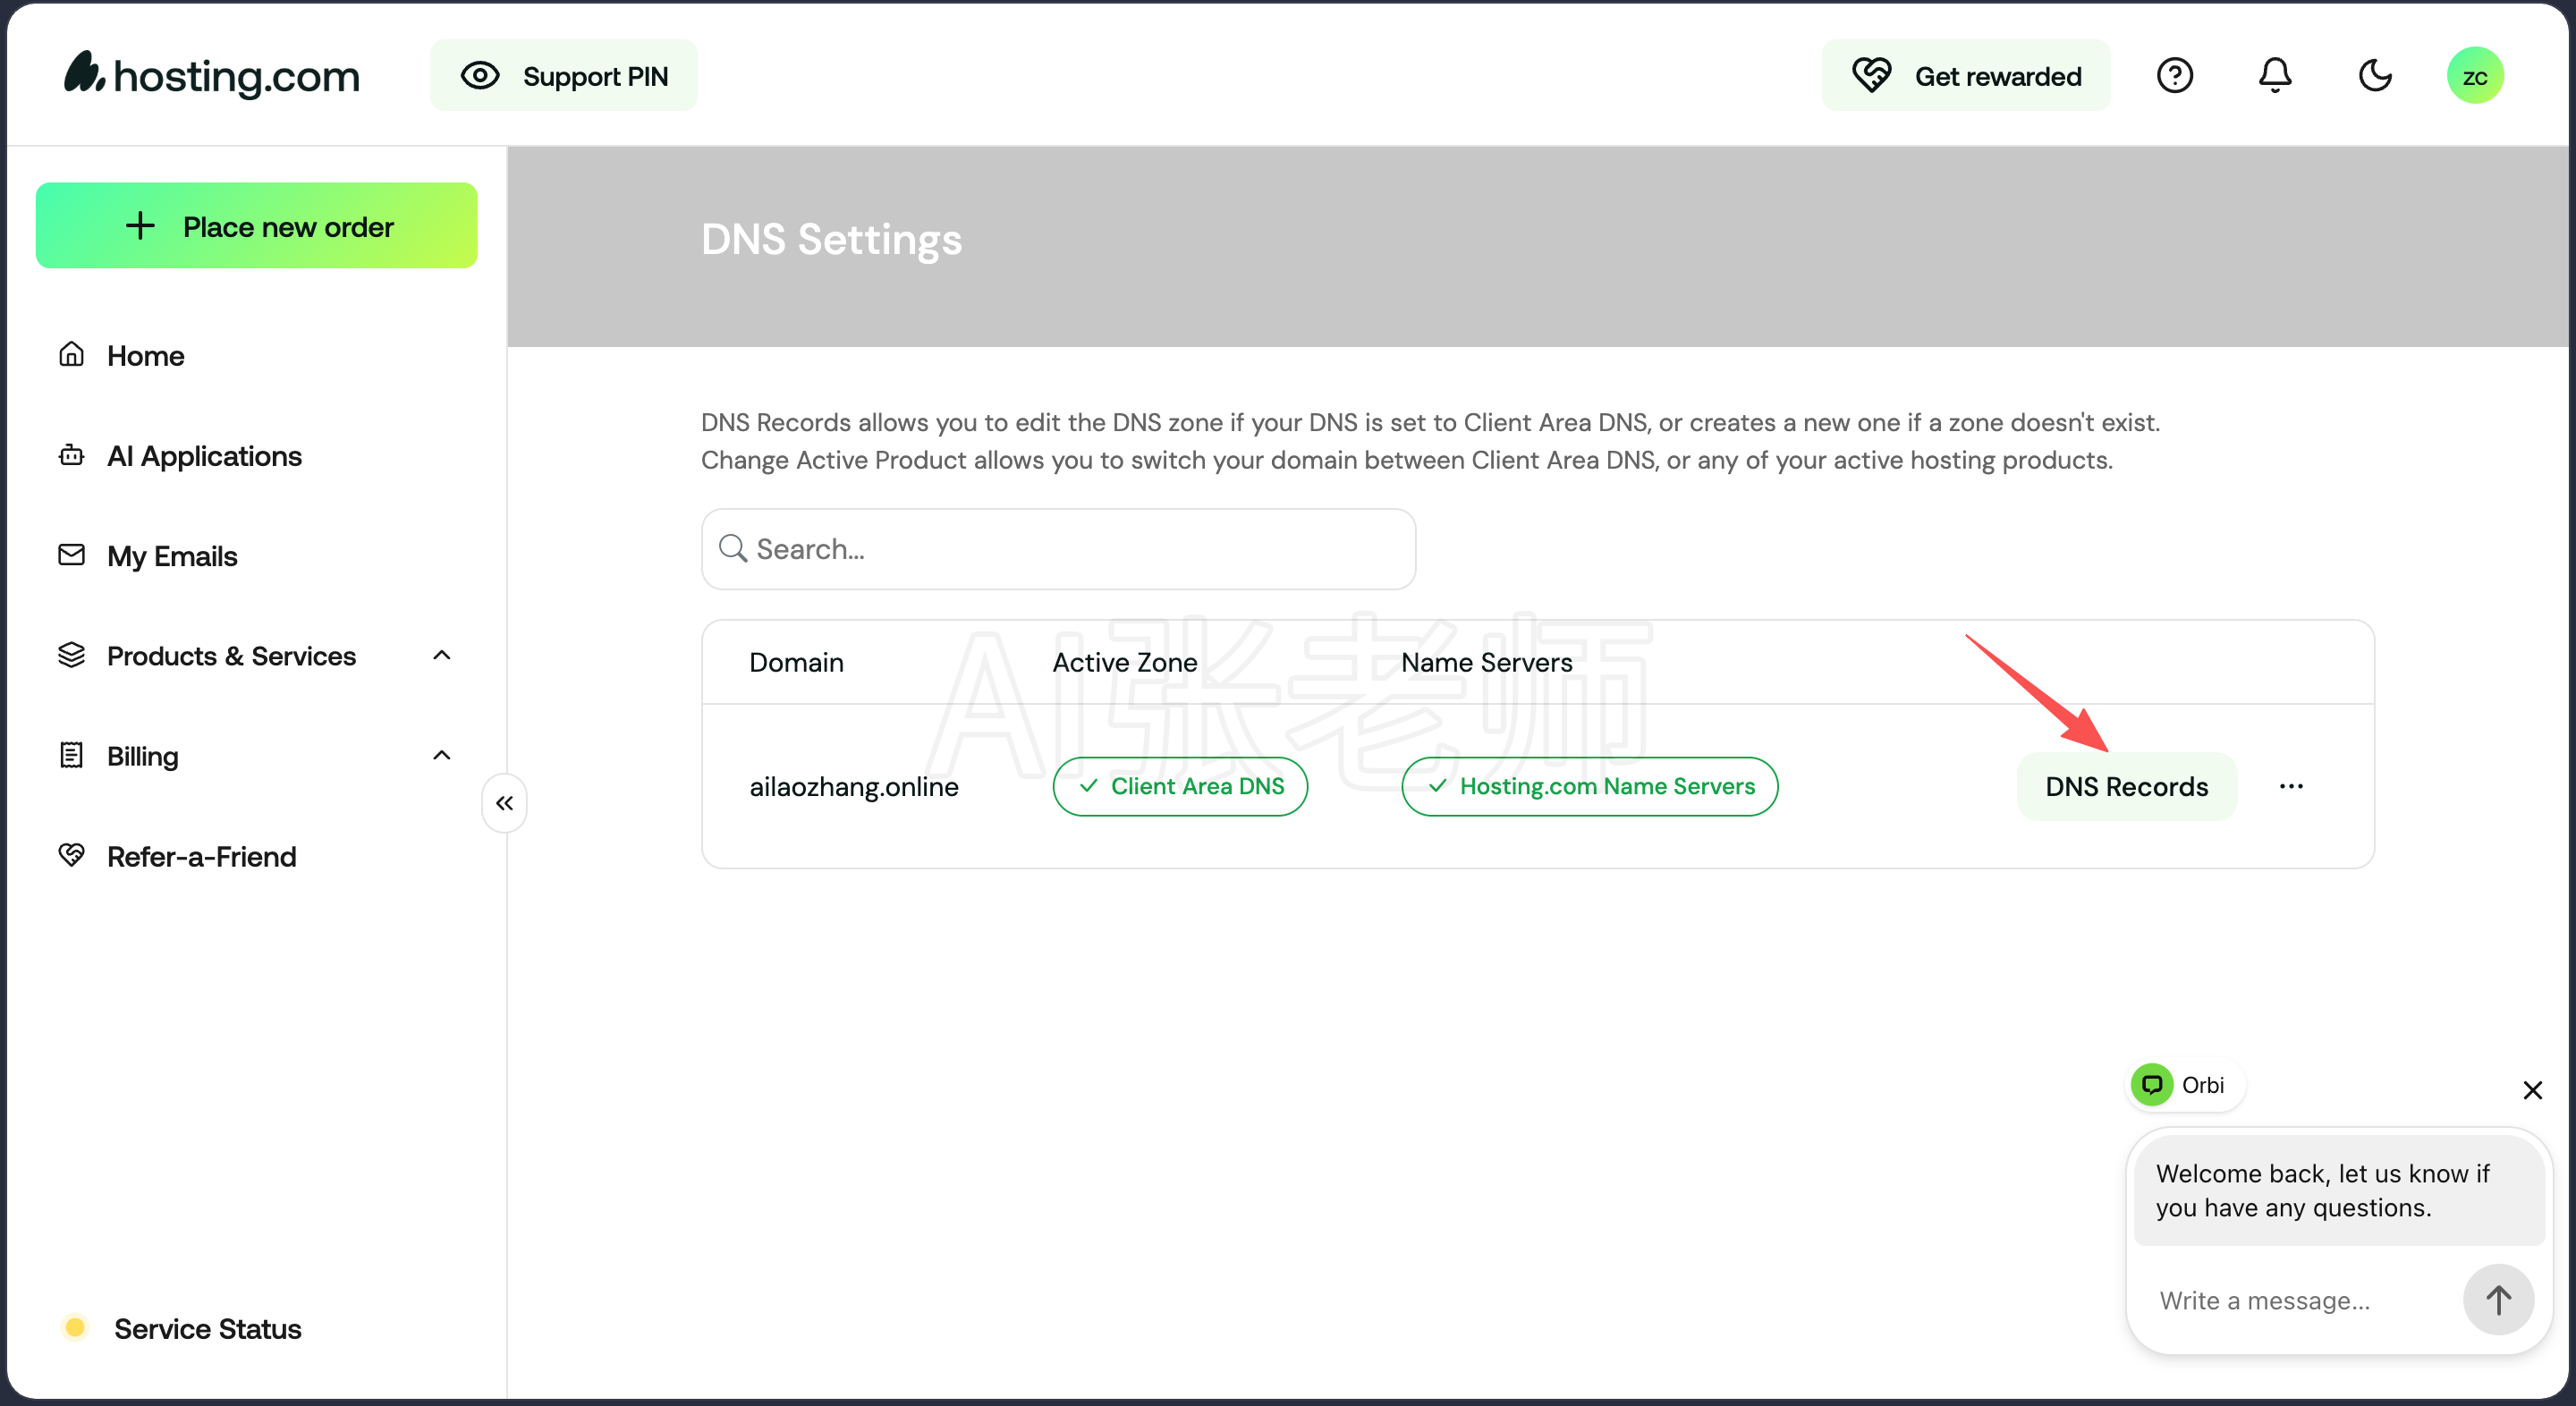
Task: Send the chat message arrow button
Action: click(2498, 1300)
